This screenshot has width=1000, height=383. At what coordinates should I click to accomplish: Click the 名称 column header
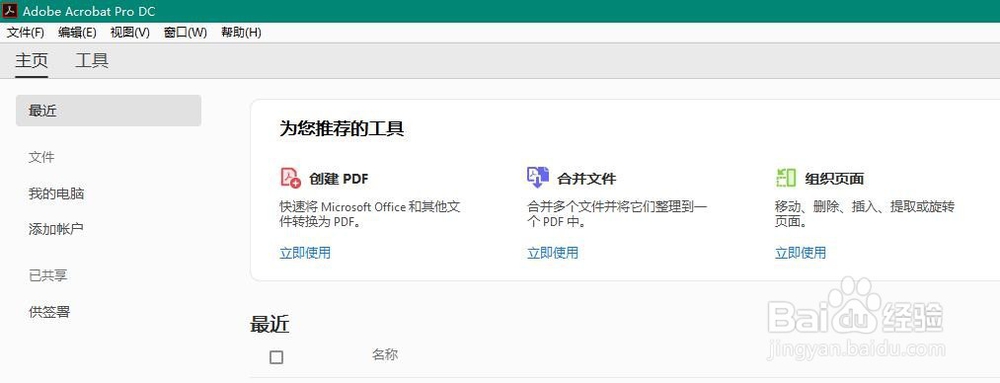click(385, 354)
